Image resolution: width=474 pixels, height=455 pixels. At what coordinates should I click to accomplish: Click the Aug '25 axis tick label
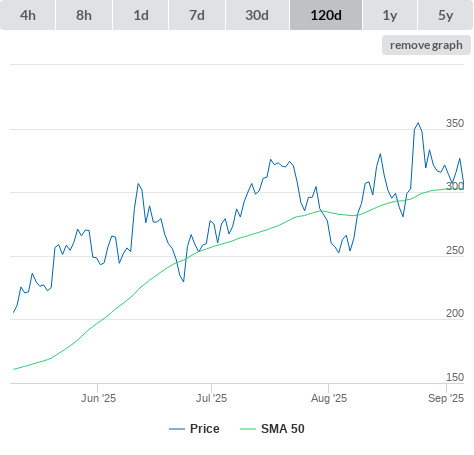click(x=329, y=398)
